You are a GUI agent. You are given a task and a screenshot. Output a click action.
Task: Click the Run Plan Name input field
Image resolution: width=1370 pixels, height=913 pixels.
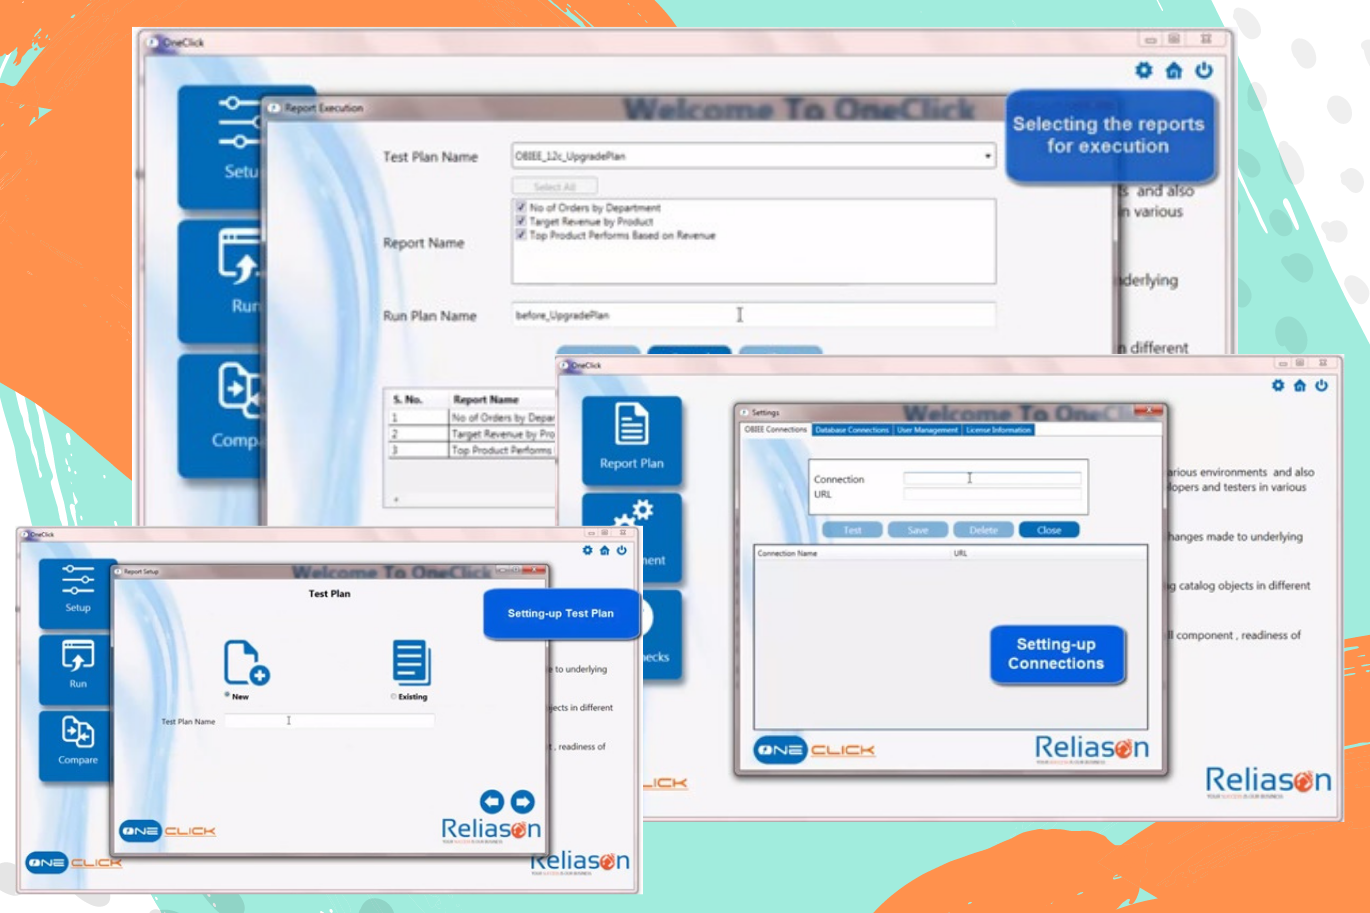click(x=753, y=315)
